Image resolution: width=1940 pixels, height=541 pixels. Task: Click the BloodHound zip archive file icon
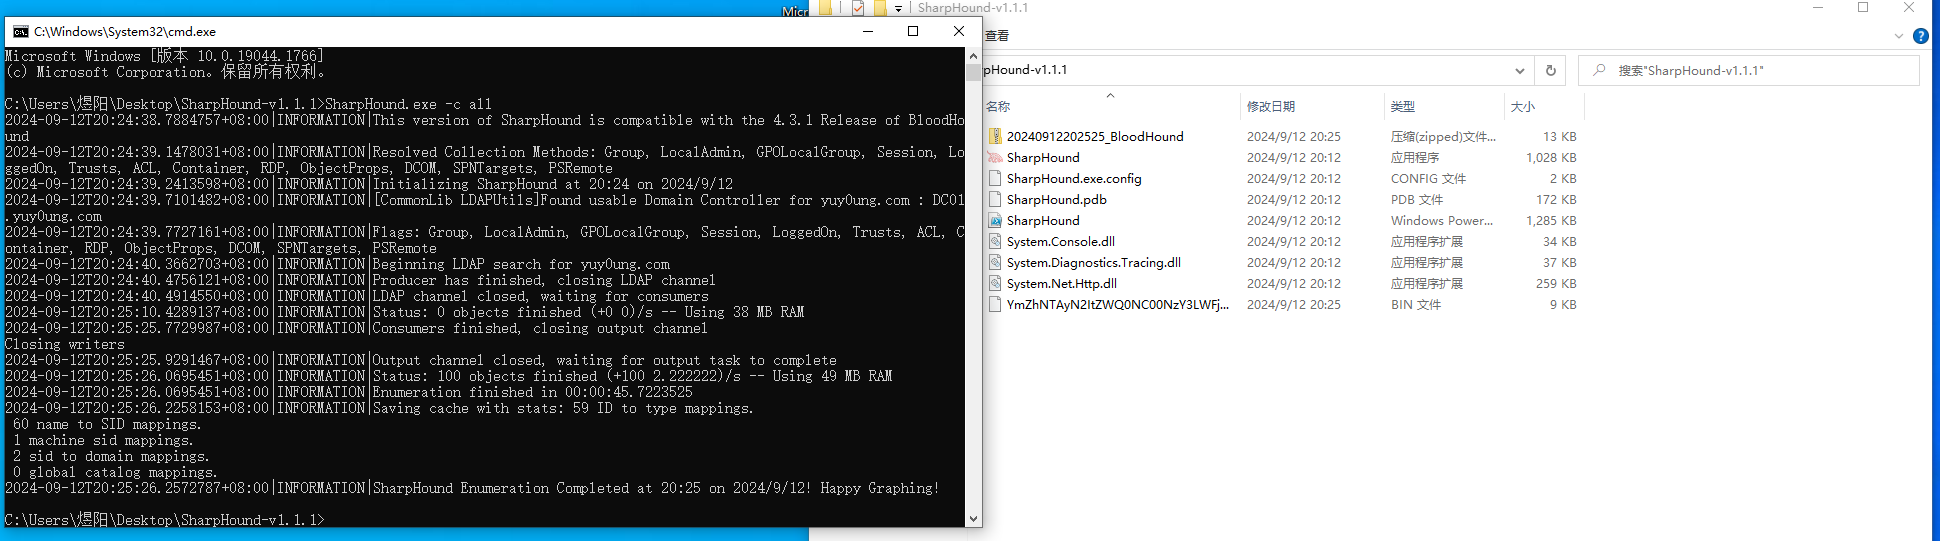[995, 137]
